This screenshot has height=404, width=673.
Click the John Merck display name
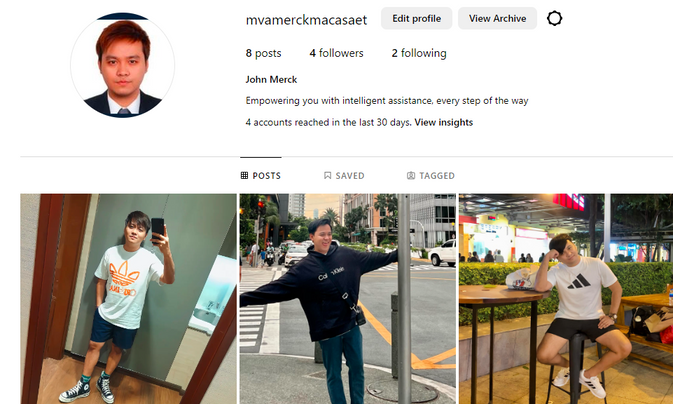tap(271, 79)
